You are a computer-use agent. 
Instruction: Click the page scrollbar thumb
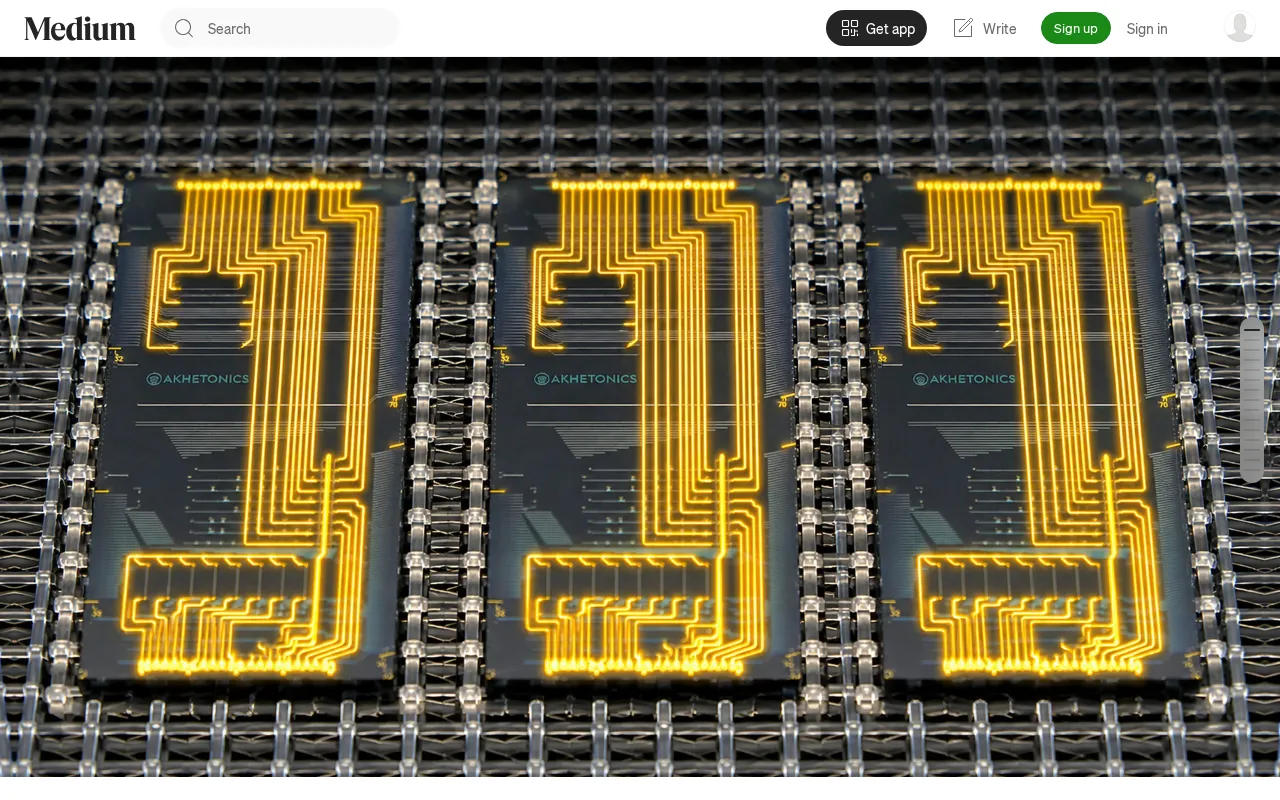1252,400
